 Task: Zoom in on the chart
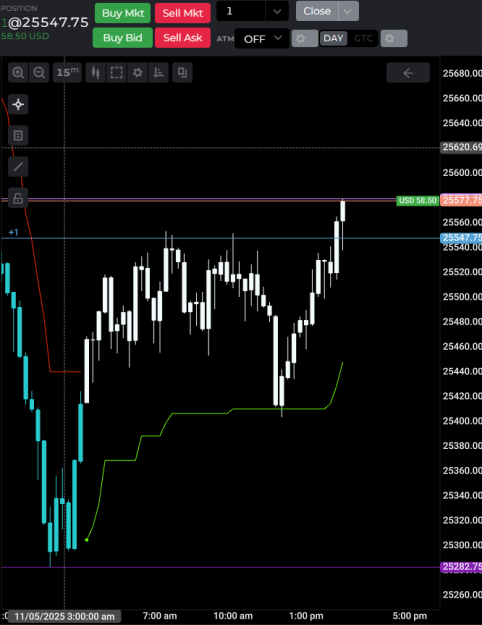point(18,73)
